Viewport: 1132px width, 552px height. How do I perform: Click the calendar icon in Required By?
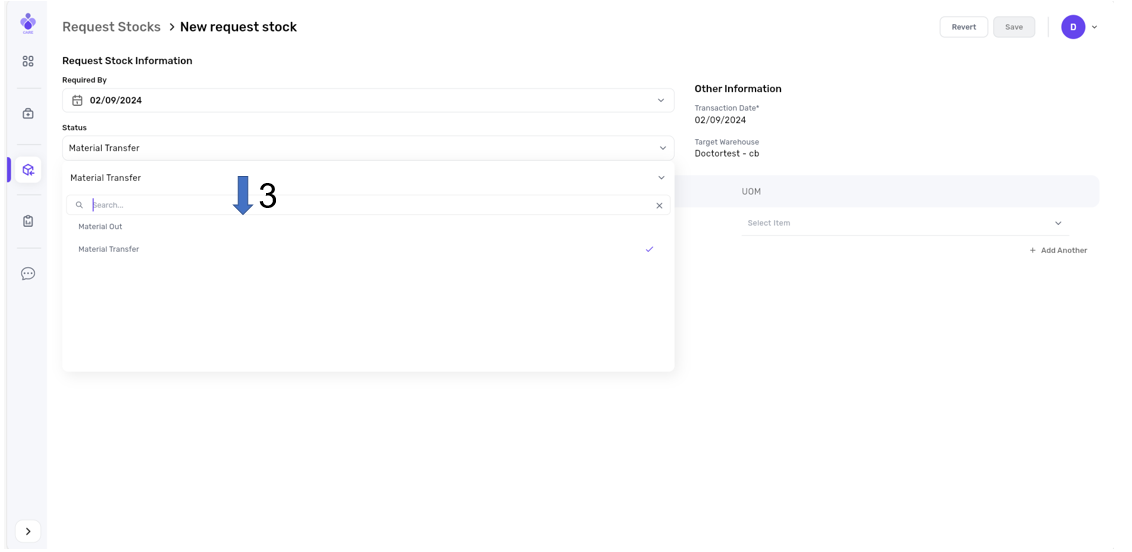pyautogui.click(x=77, y=101)
